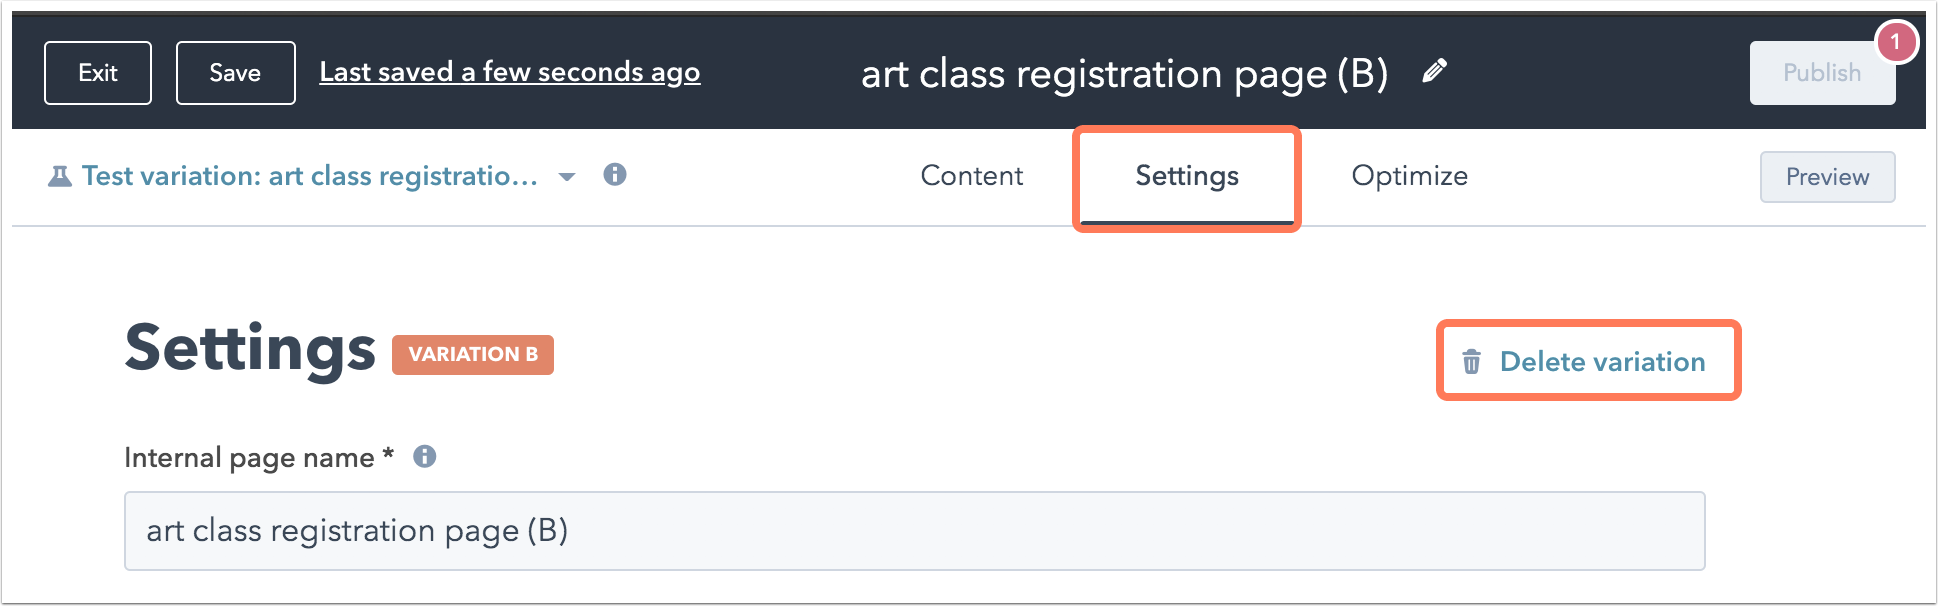This screenshot has width=1938, height=606.
Task: Click the Delete variation link
Action: [1602, 362]
